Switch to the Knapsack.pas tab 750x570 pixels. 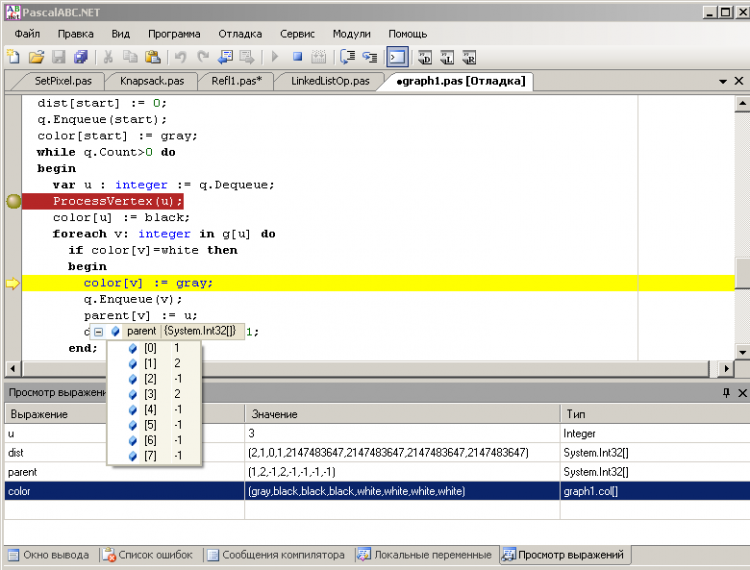pyautogui.click(x=151, y=81)
